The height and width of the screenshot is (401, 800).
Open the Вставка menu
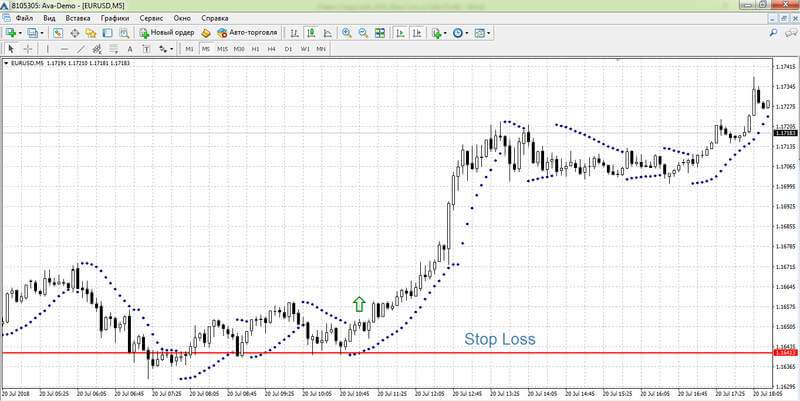(78, 18)
